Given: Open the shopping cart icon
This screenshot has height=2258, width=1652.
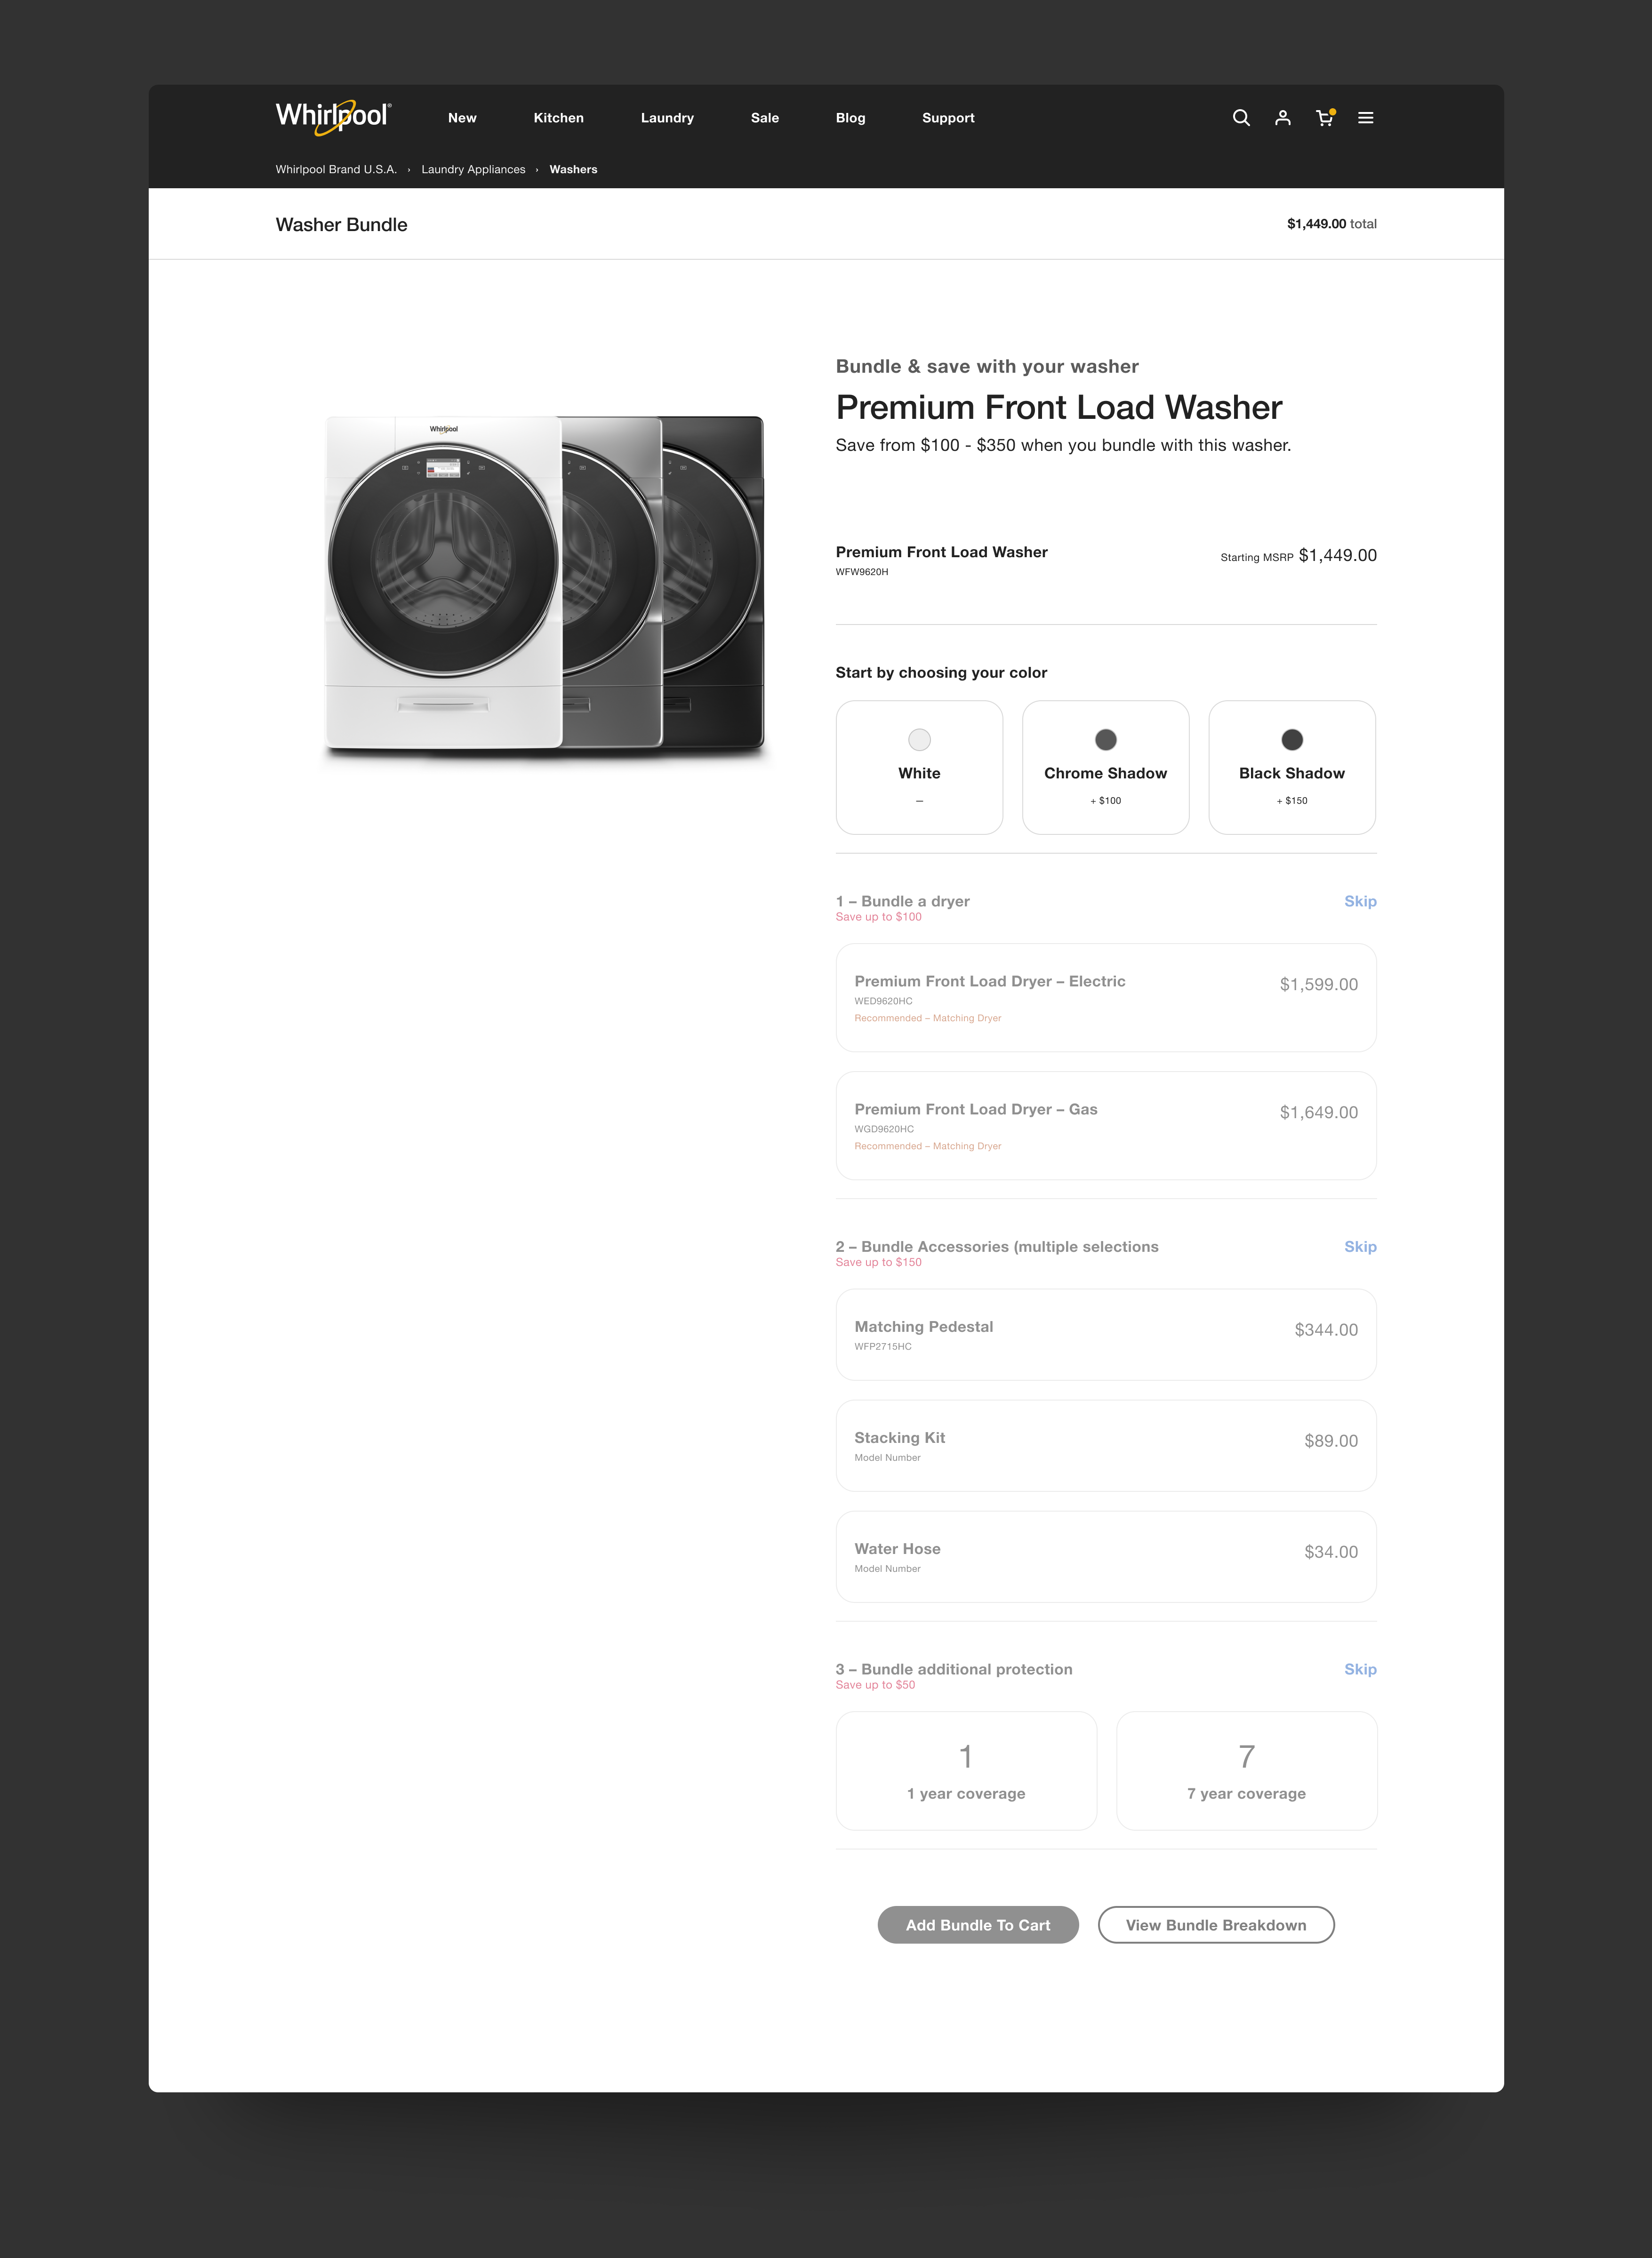Looking at the screenshot, I should (1325, 118).
